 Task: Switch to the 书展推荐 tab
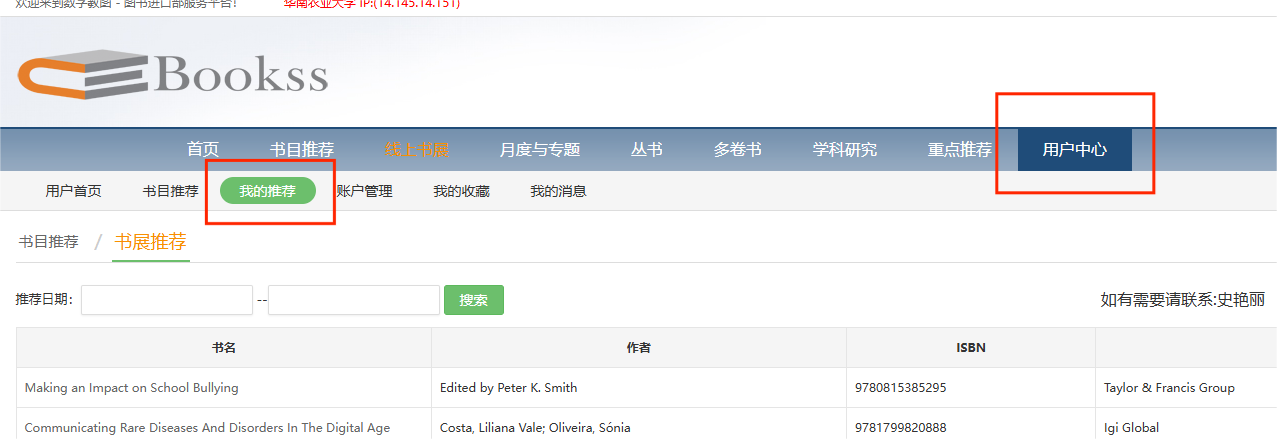pos(151,242)
